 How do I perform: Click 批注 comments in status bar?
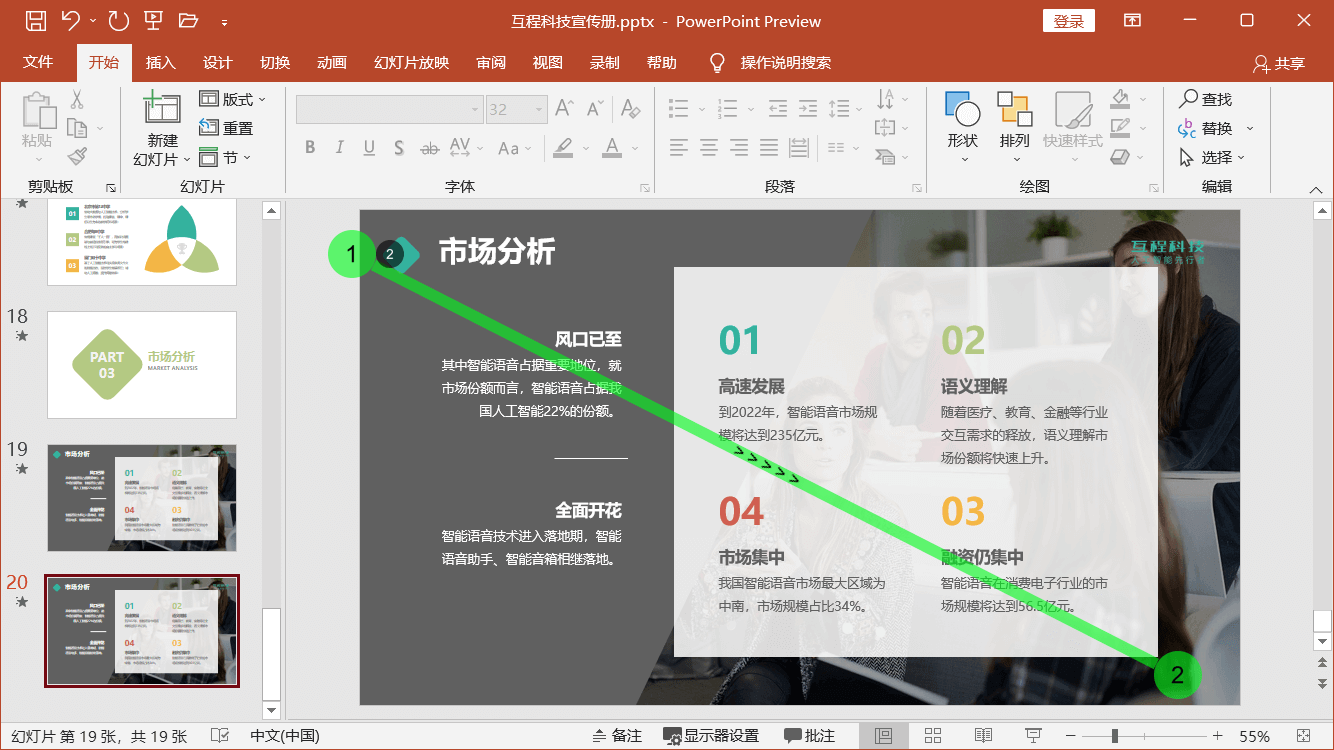(x=810, y=736)
